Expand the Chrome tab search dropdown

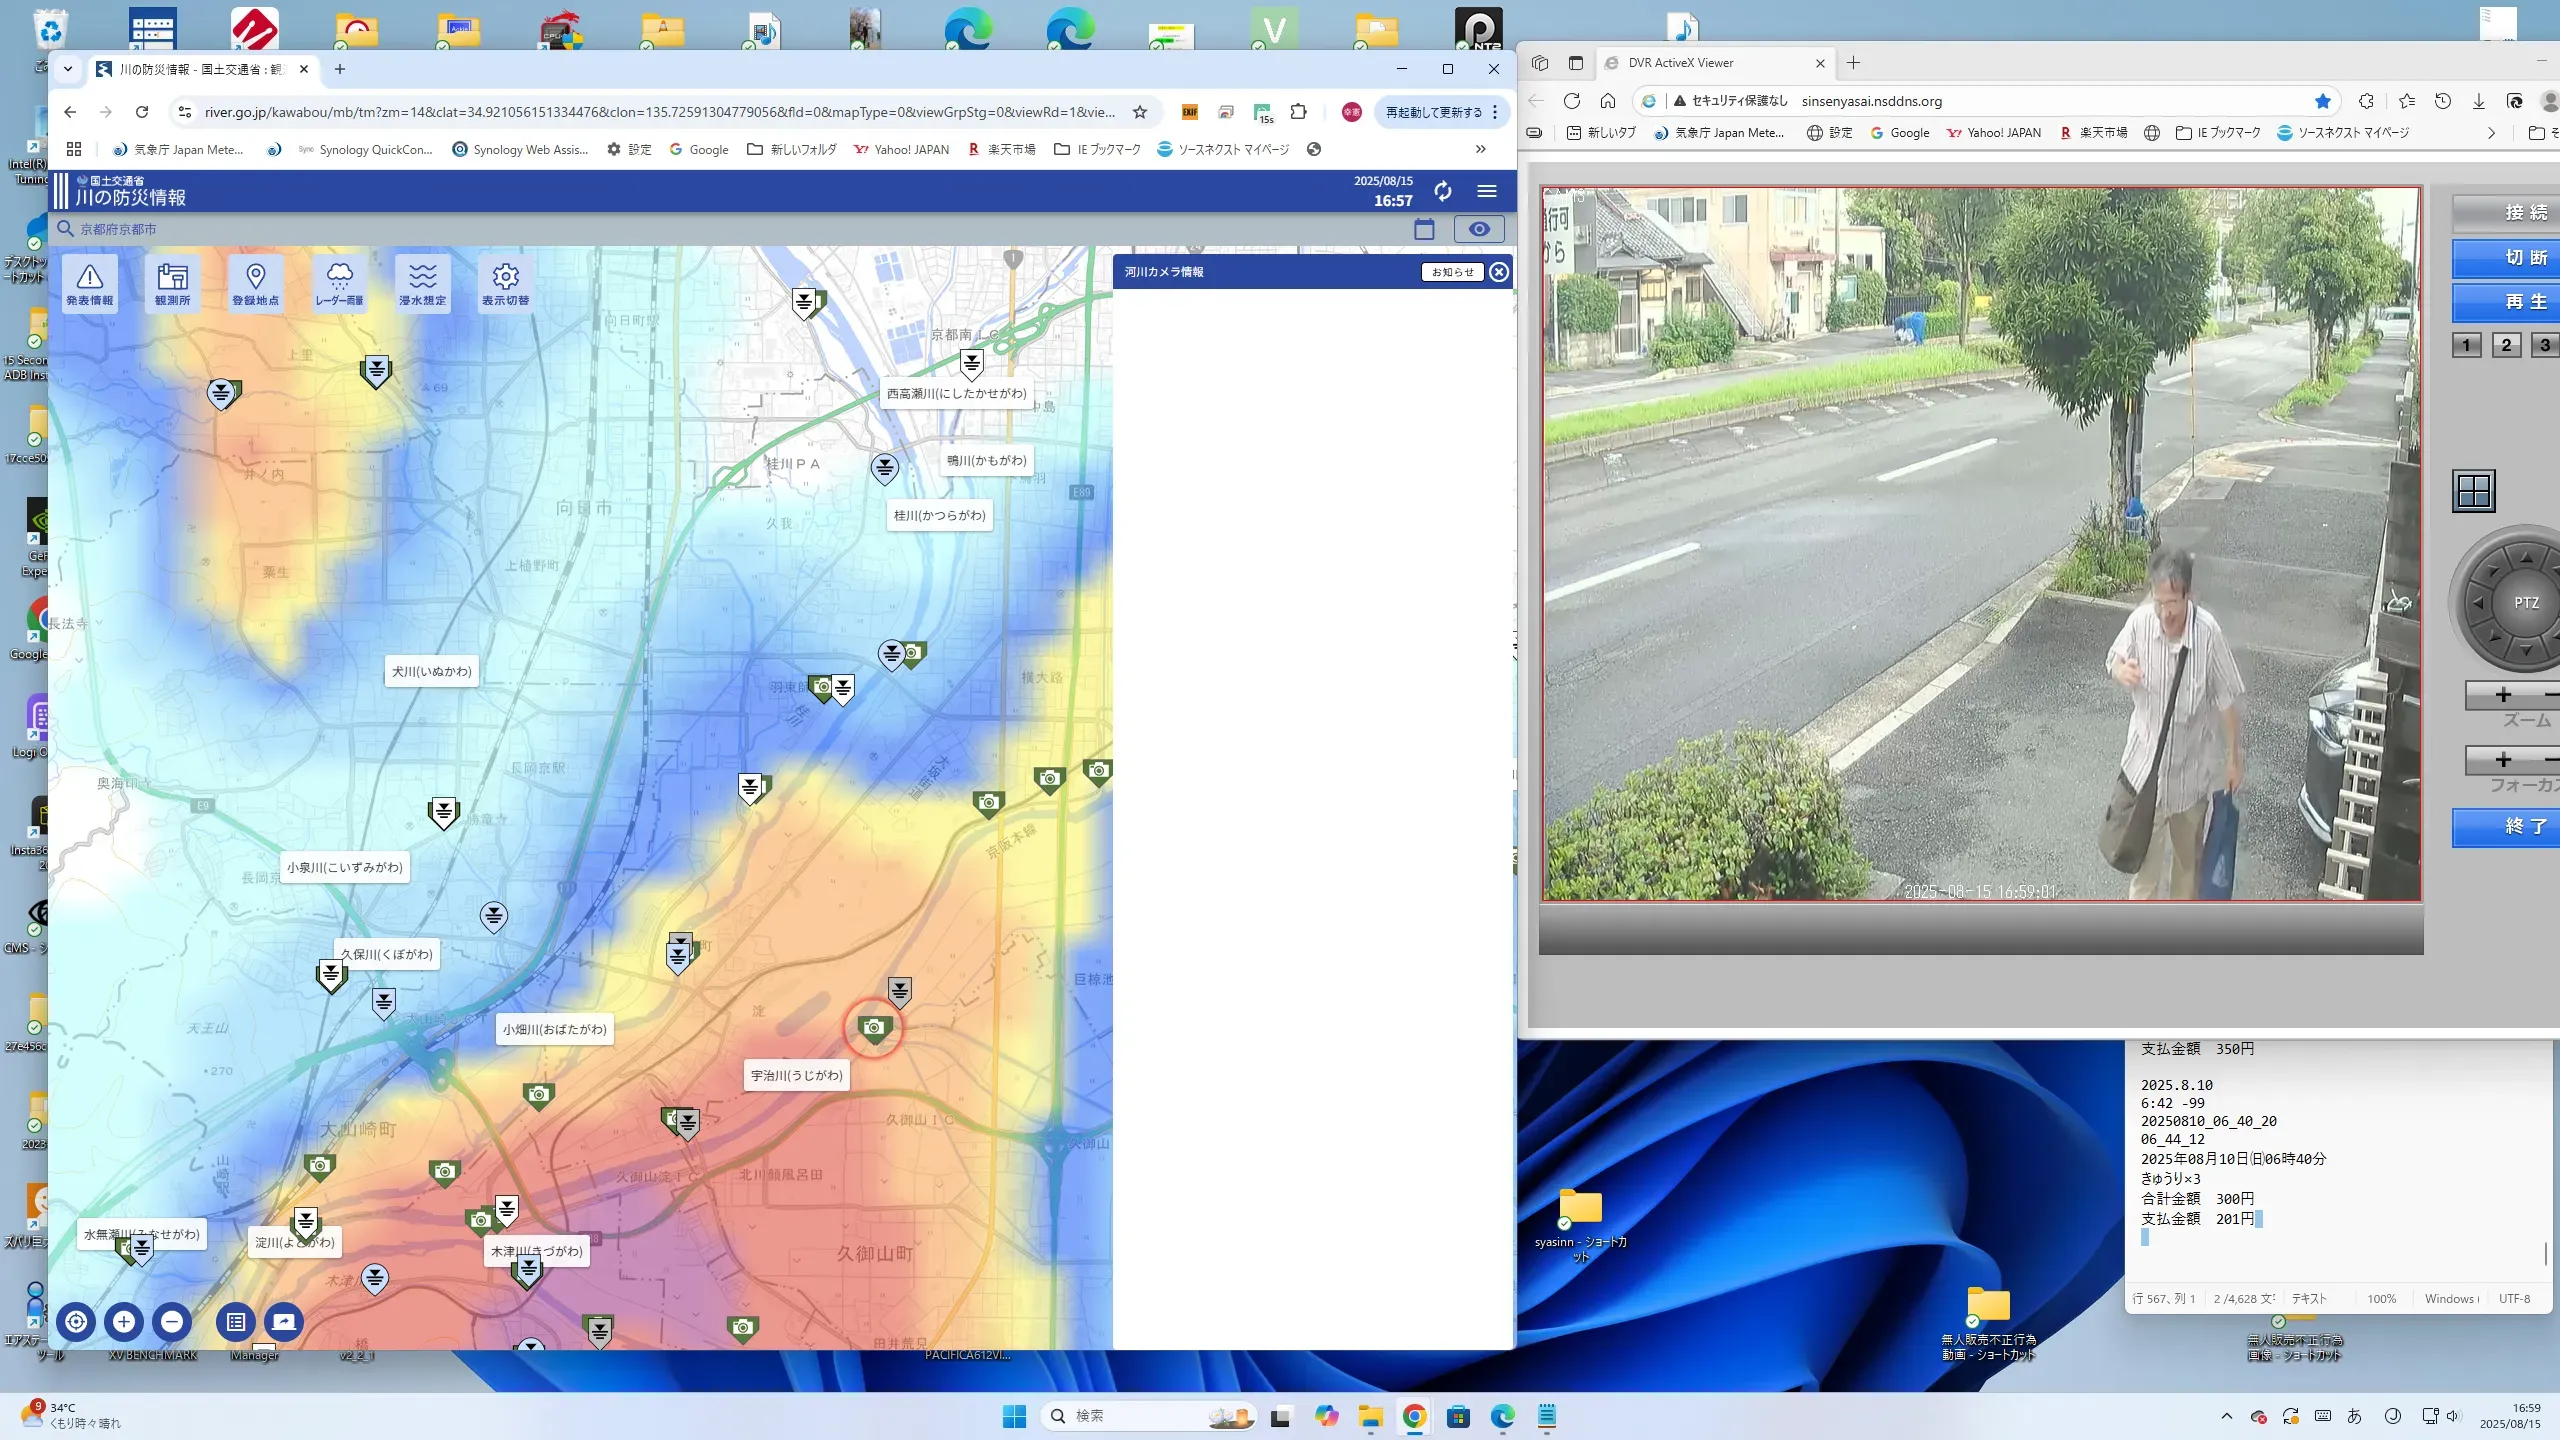pyautogui.click(x=68, y=69)
